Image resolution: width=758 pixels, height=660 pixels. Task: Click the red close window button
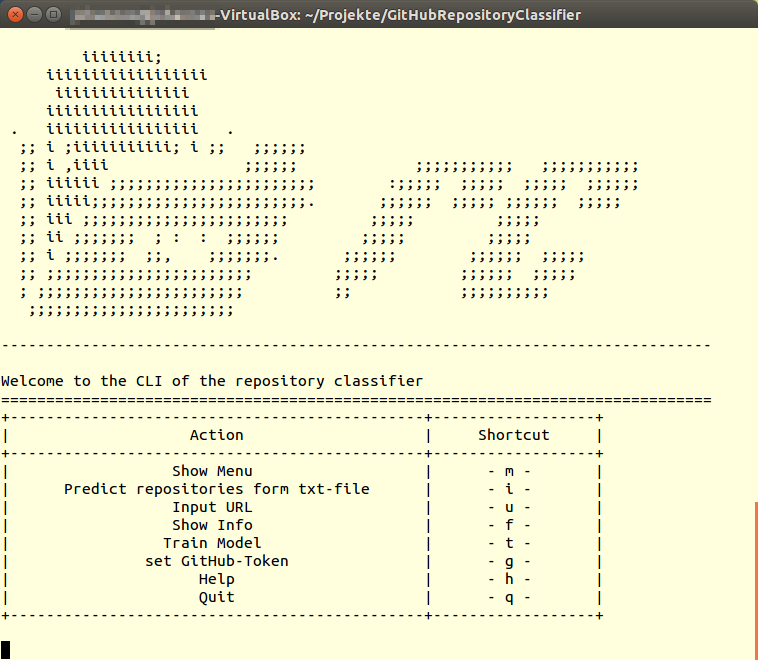tap(15, 15)
